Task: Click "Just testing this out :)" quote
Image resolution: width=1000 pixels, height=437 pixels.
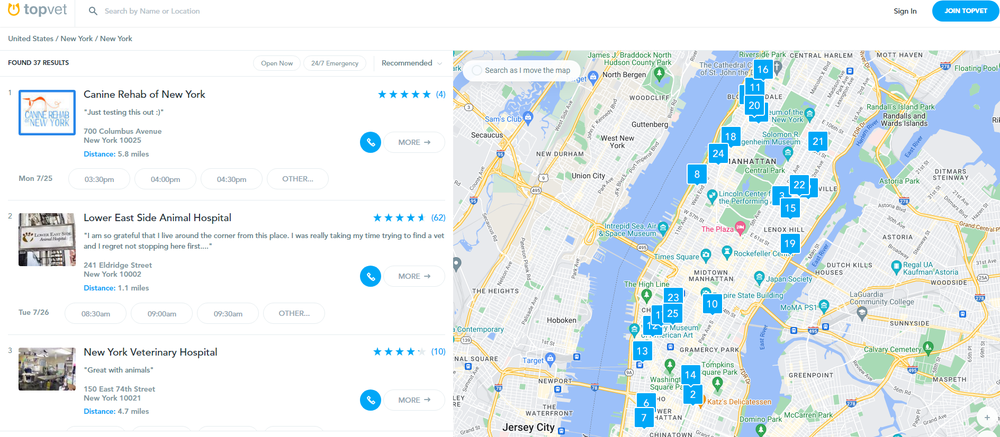Action: pyautogui.click(x=124, y=112)
